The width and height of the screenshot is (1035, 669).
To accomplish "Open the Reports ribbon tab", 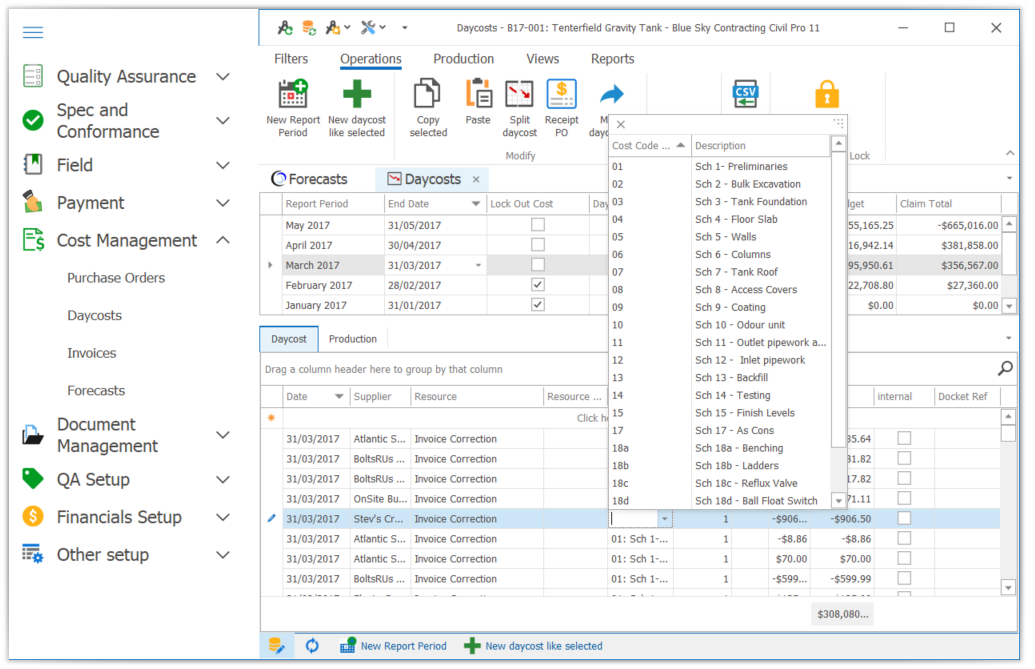I will coord(613,59).
